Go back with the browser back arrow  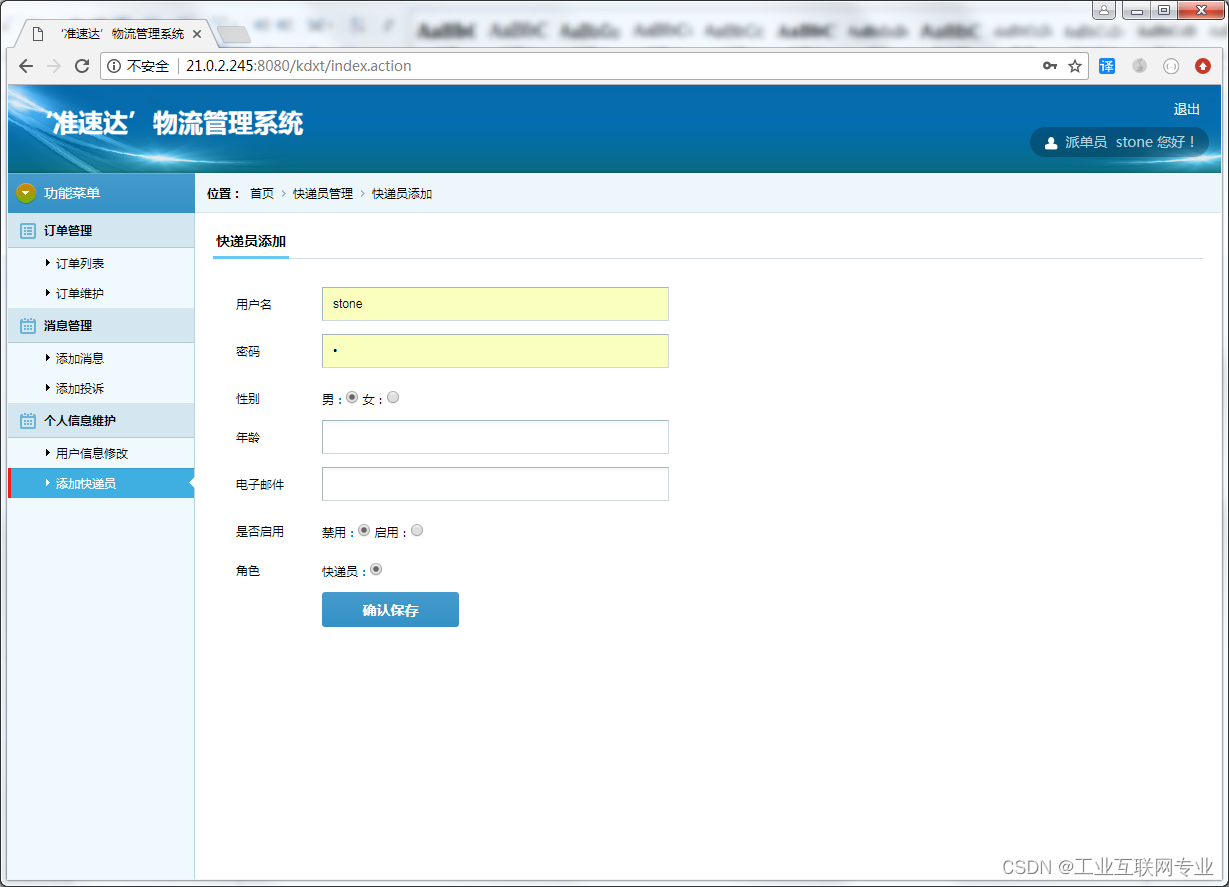(26, 66)
